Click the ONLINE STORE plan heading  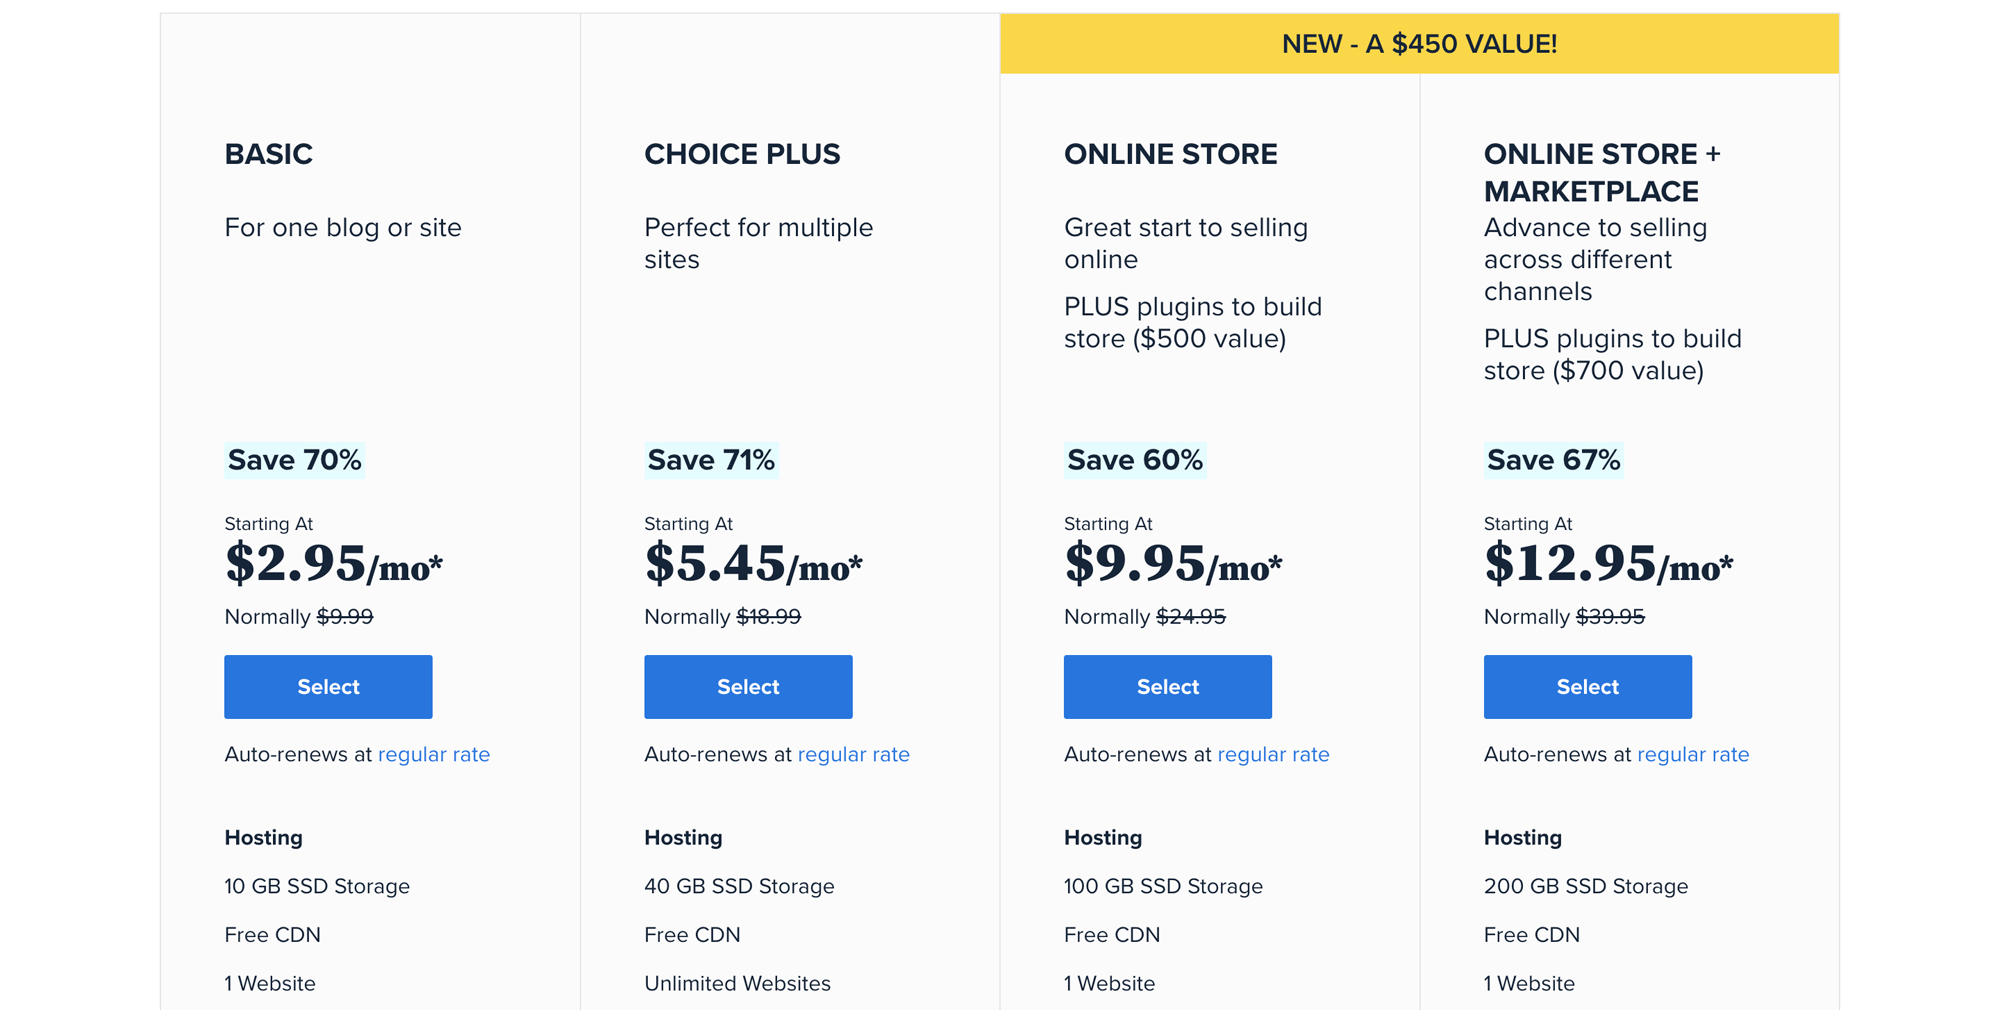coord(1171,154)
